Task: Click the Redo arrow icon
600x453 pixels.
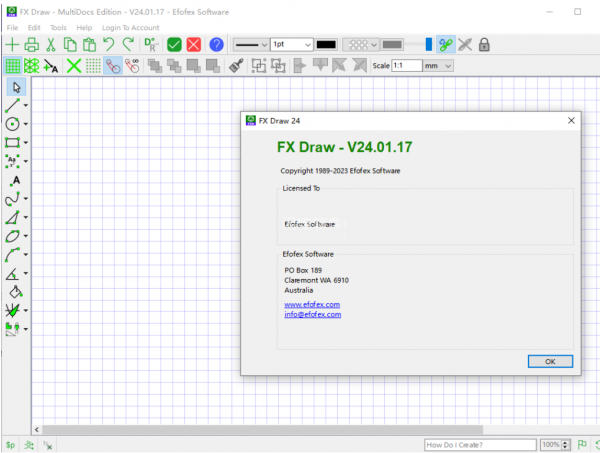Action: point(128,45)
